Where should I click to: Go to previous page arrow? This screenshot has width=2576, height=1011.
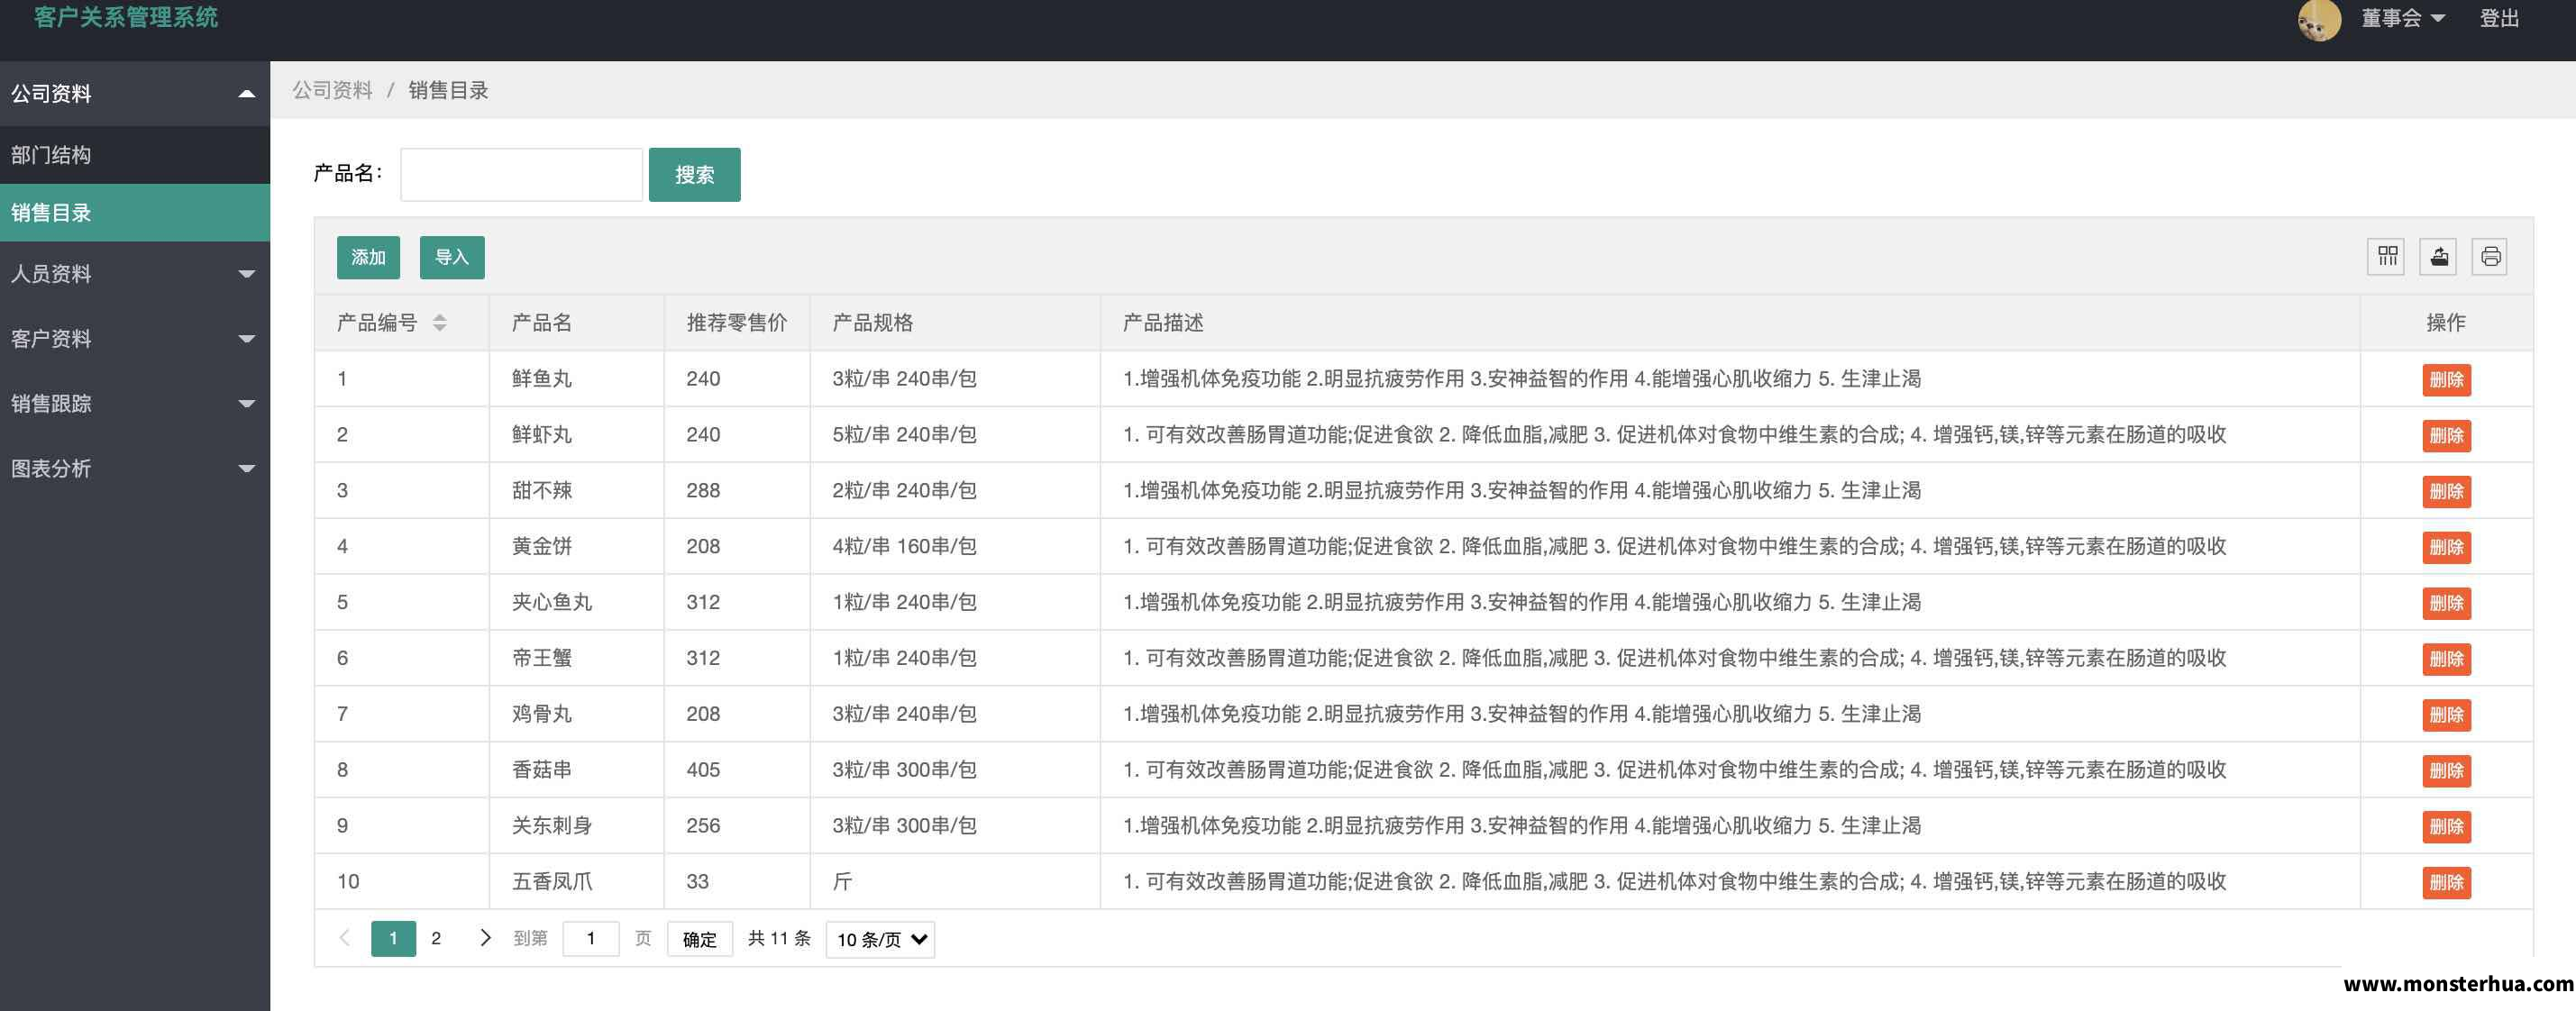[x=345, y=938]
